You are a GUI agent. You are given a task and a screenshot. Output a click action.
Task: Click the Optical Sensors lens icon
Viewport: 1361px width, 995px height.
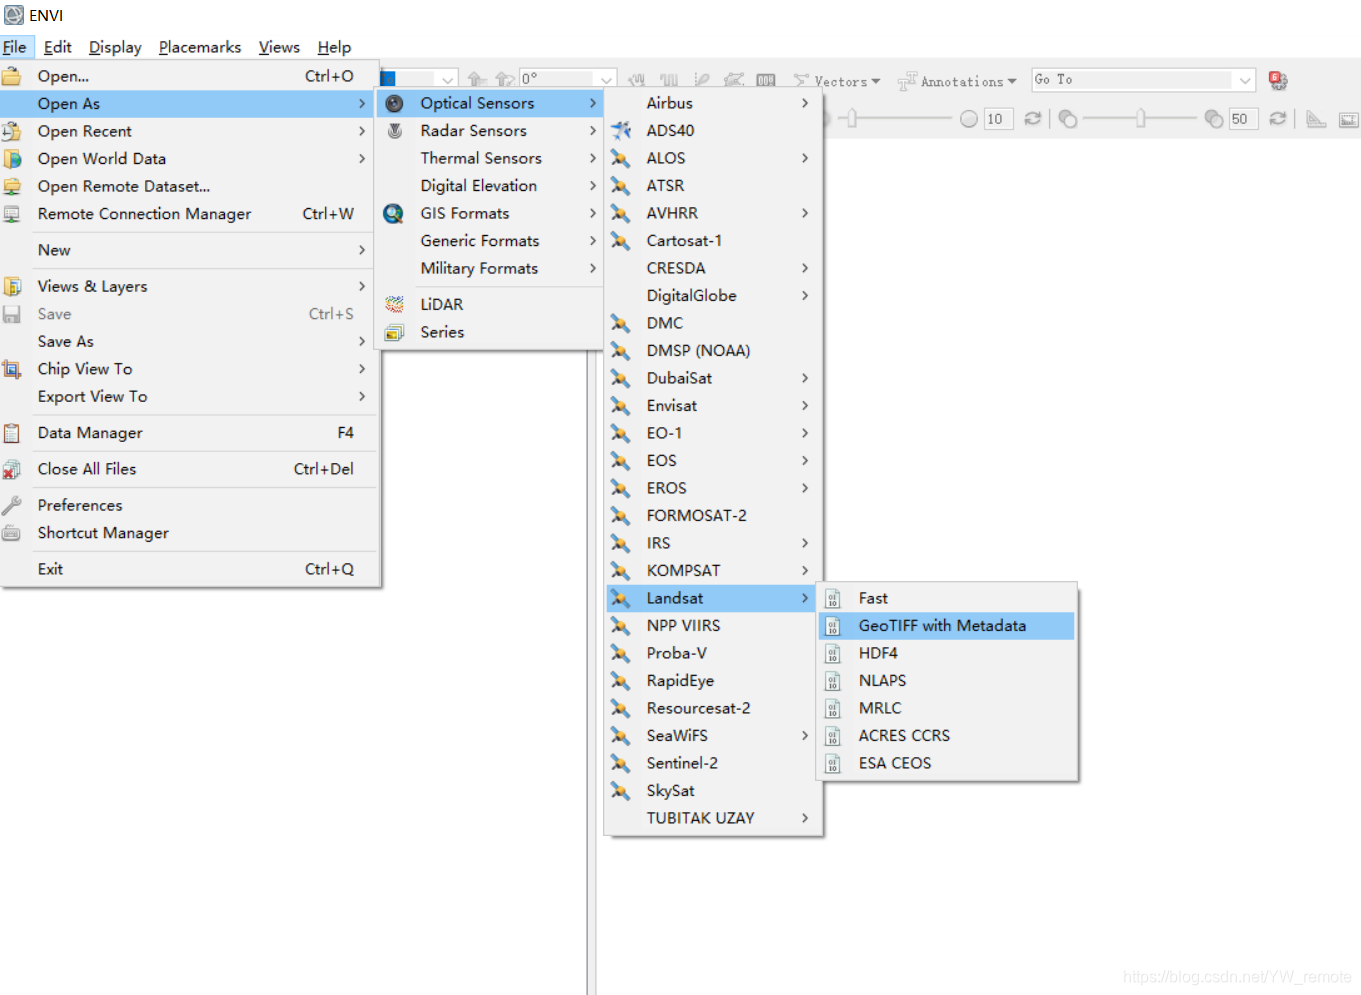point(395,103)
